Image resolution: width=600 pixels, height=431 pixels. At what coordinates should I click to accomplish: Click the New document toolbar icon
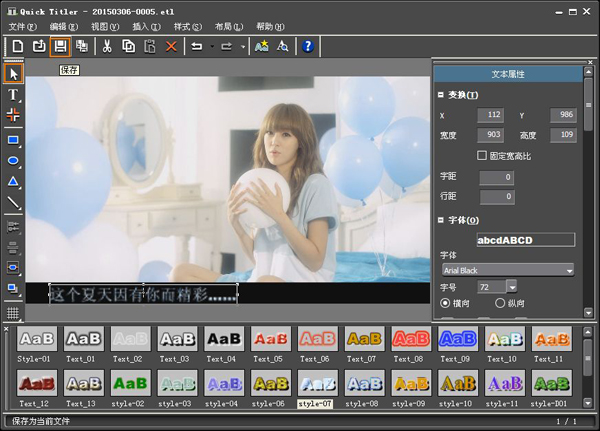pyautogui.click(x=18, y=46)
